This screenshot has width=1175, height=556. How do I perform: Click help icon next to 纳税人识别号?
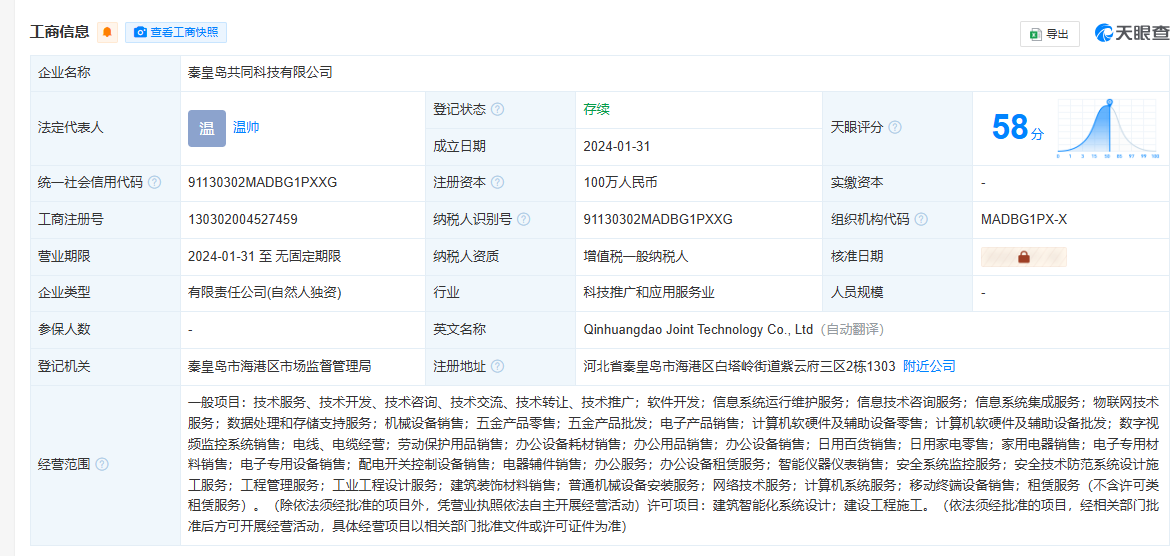(524, 220)
